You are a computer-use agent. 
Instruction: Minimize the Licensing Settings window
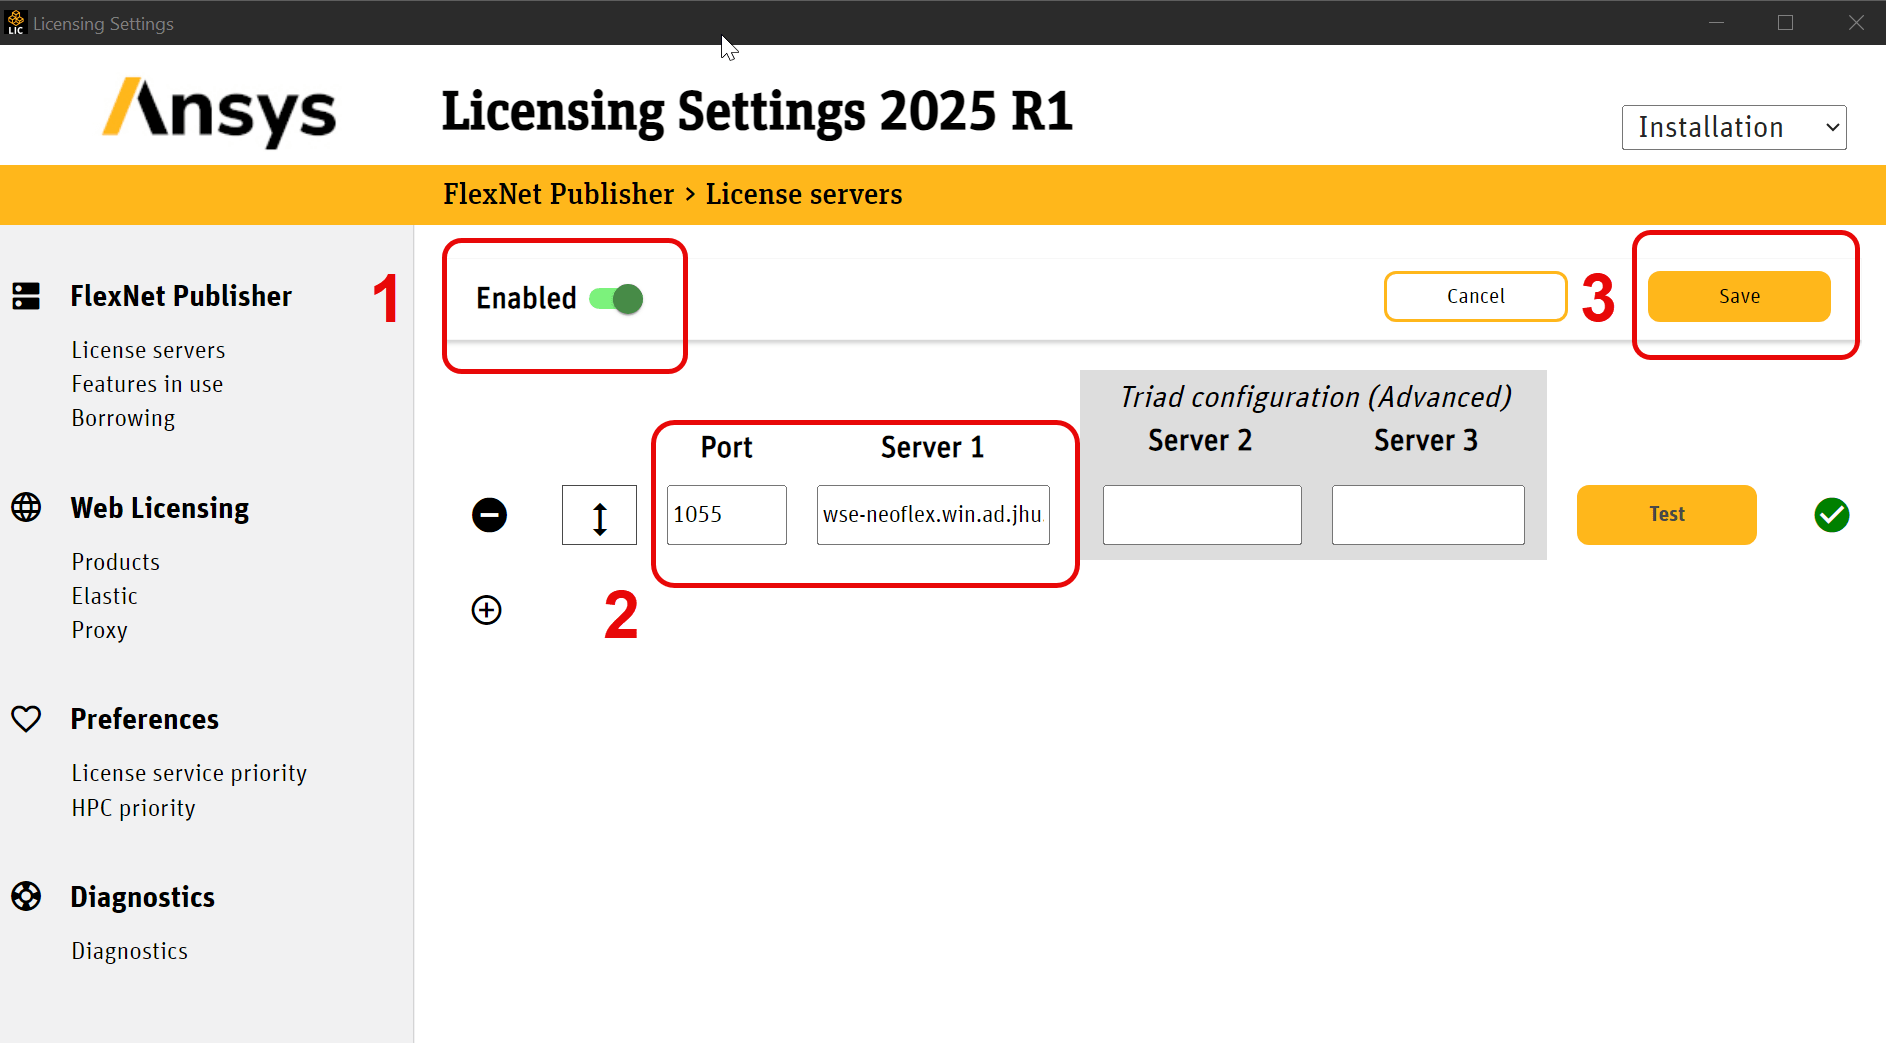1716,22
